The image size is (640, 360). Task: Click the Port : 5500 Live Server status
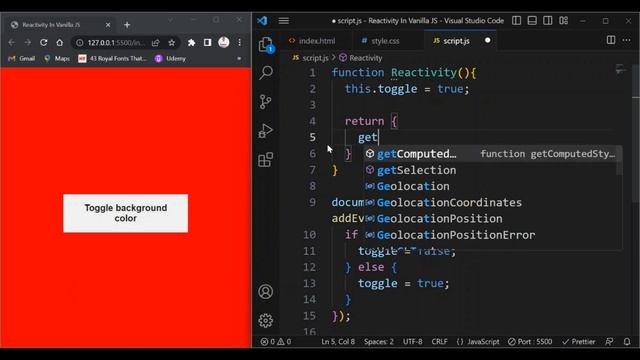530,342
